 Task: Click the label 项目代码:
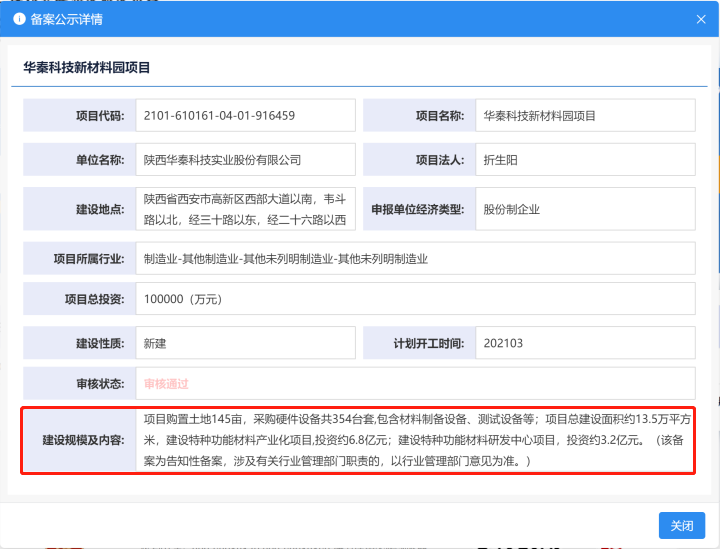click(100, 116)
